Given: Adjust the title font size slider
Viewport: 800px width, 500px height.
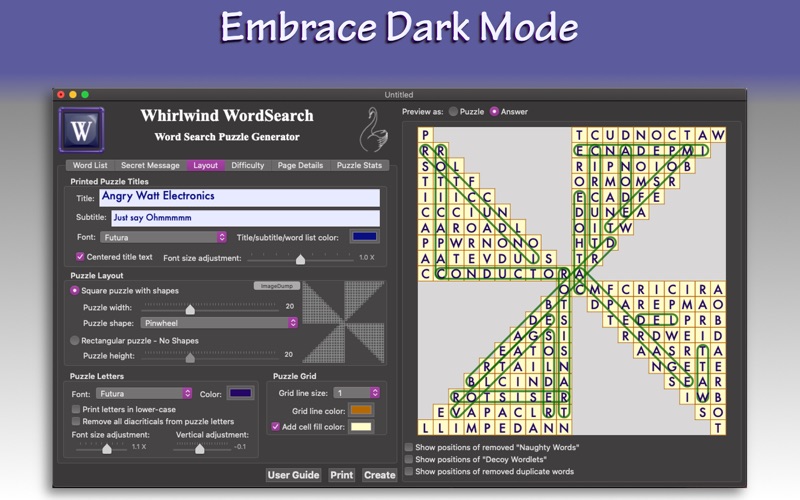Looking at the screenshot, I should [x=301, y=259].
